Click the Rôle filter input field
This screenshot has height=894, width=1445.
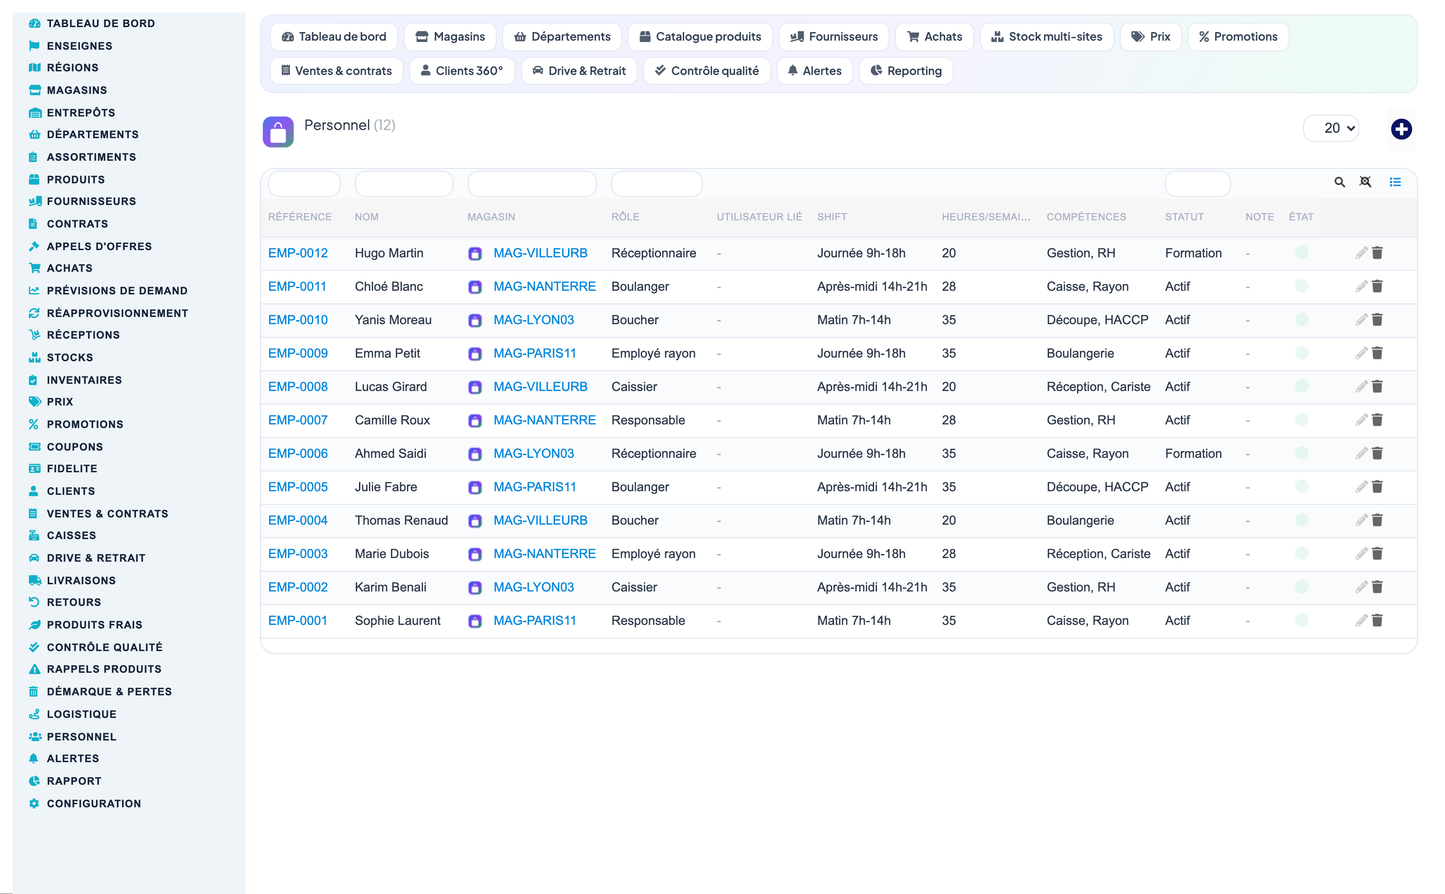coord(656,184)
